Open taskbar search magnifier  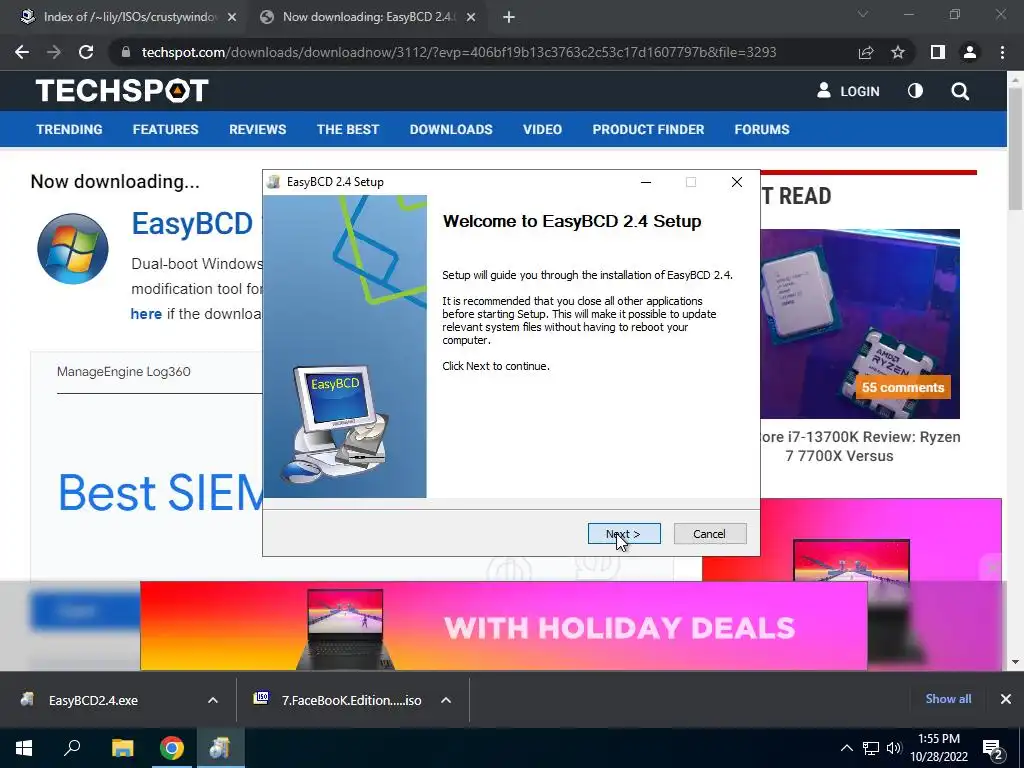click(72, 748)
